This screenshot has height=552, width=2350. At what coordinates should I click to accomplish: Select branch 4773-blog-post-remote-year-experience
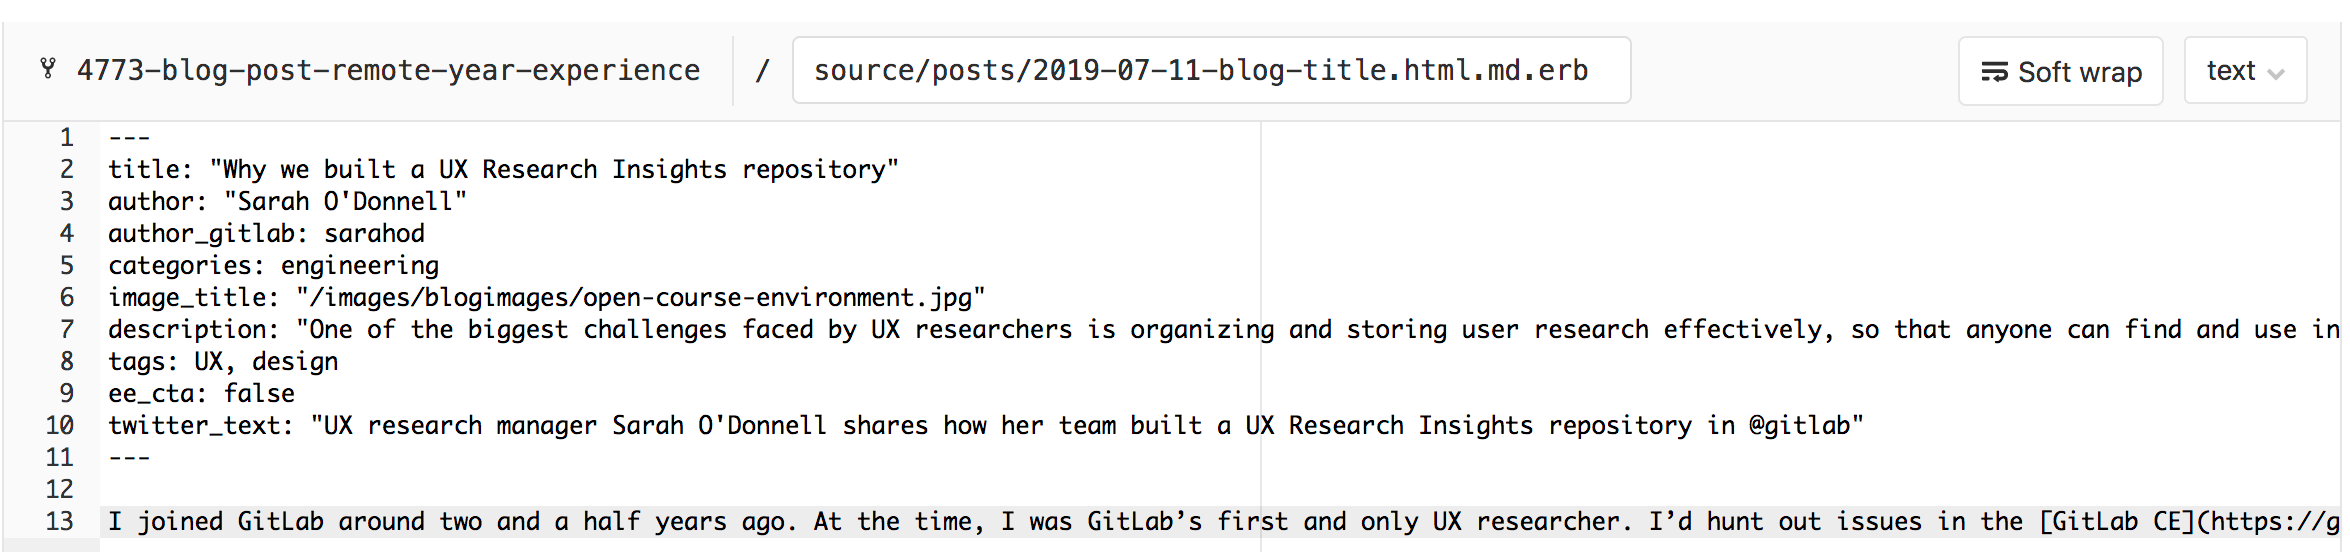click(388, 70)
